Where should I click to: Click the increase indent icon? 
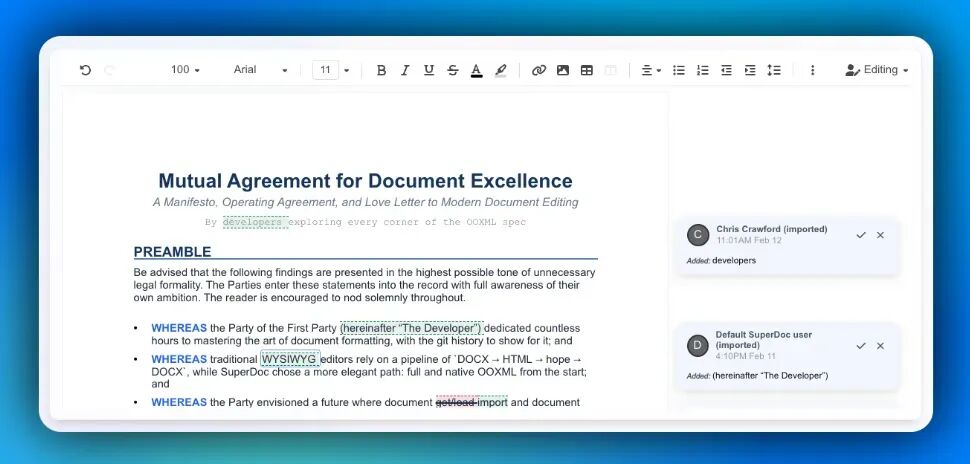(x=750, y=70)
